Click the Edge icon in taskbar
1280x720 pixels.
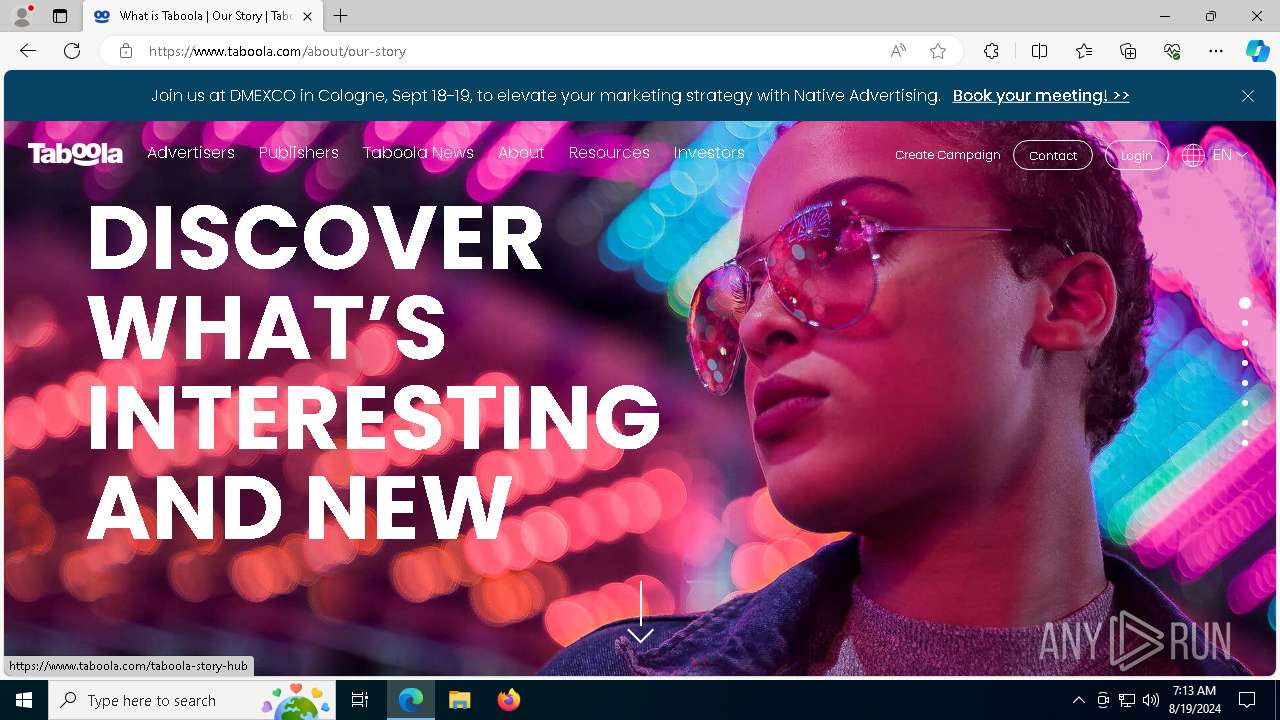tap(411, 700)
